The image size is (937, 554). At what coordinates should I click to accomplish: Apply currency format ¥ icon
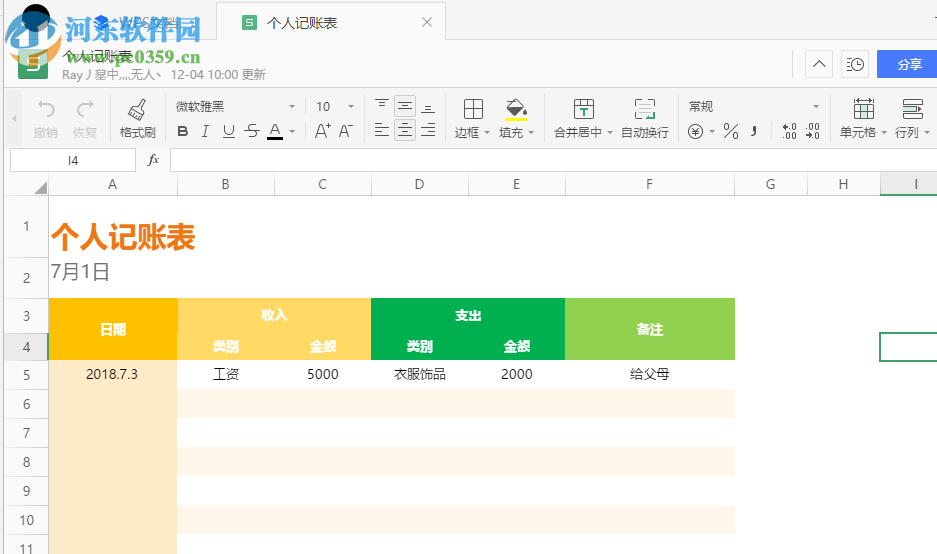coord(695,131)
